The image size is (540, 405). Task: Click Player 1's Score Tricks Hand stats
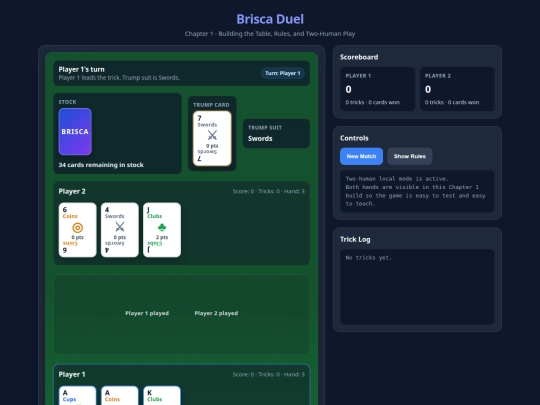click(x=269, y=374)
